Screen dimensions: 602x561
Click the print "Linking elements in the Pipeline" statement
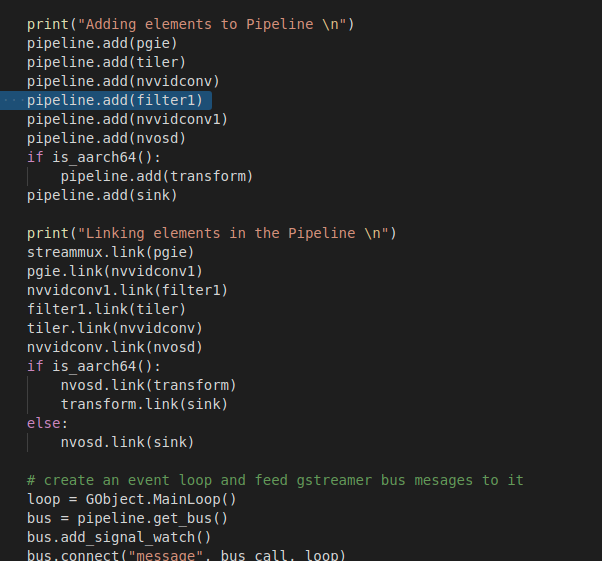pyautogui.click(x=211, y=233)
